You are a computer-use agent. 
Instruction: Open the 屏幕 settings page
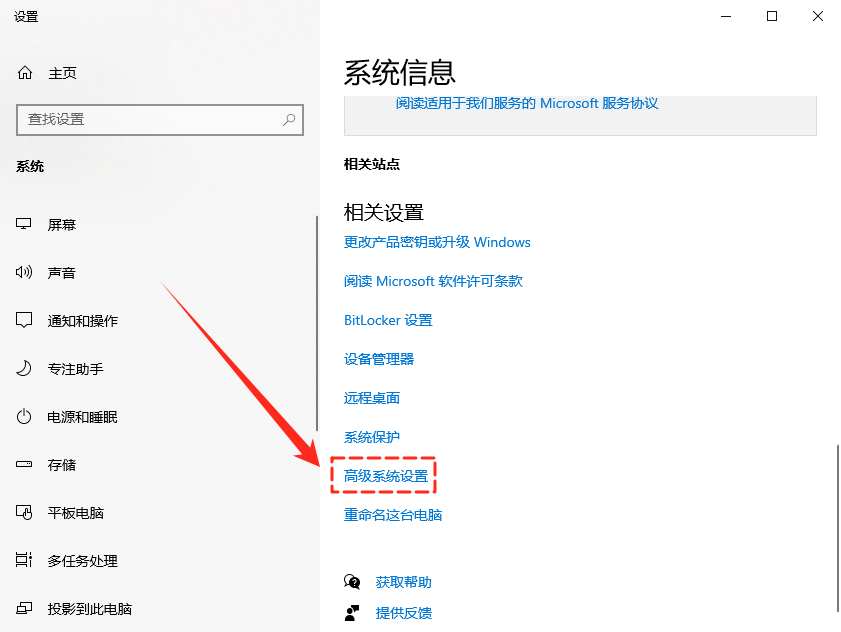[x=62, y=225]
